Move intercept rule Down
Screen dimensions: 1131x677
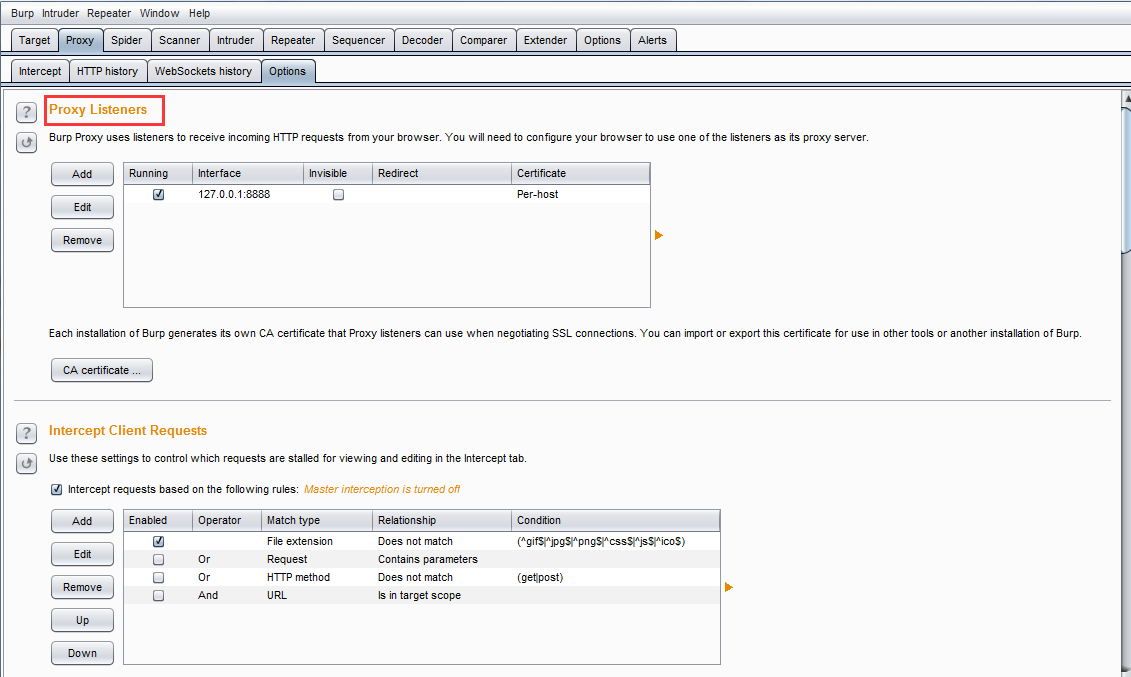pyautogui.click(x=82, y=653)
